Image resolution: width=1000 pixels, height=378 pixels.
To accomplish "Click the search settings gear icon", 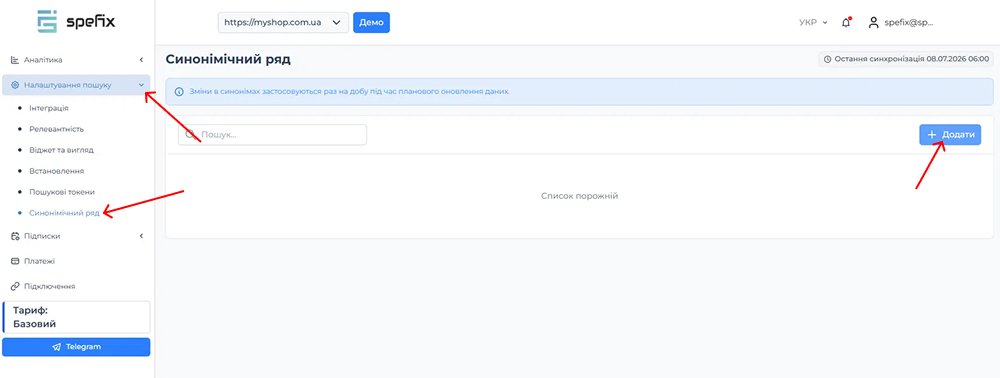I will click(15, 85).
